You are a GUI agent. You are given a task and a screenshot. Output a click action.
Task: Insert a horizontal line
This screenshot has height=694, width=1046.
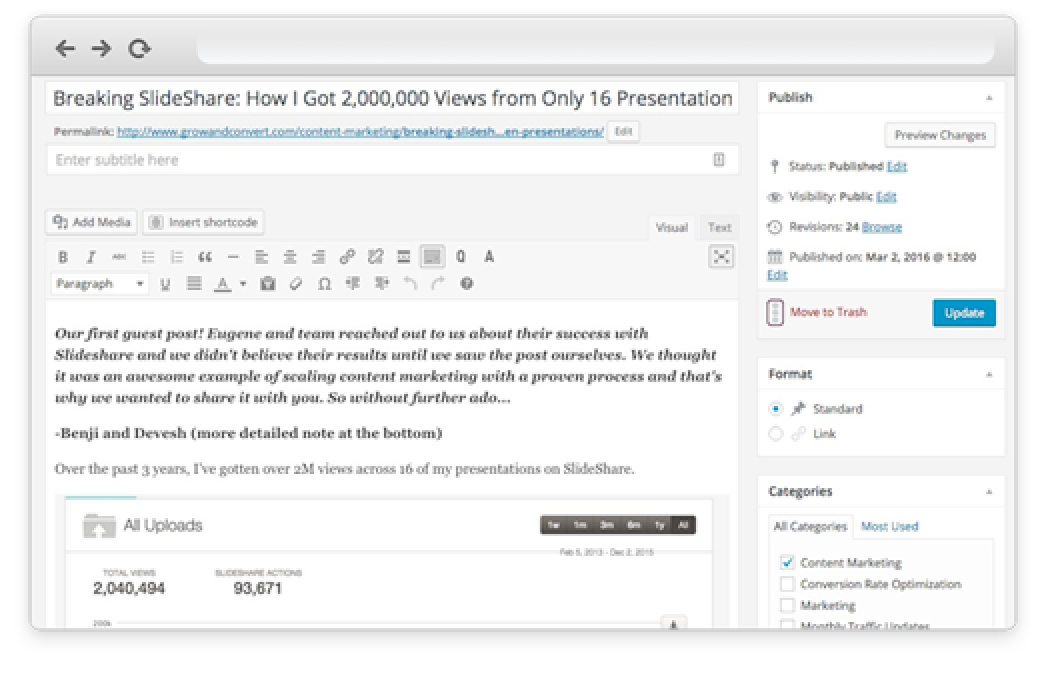coord(233,257)
